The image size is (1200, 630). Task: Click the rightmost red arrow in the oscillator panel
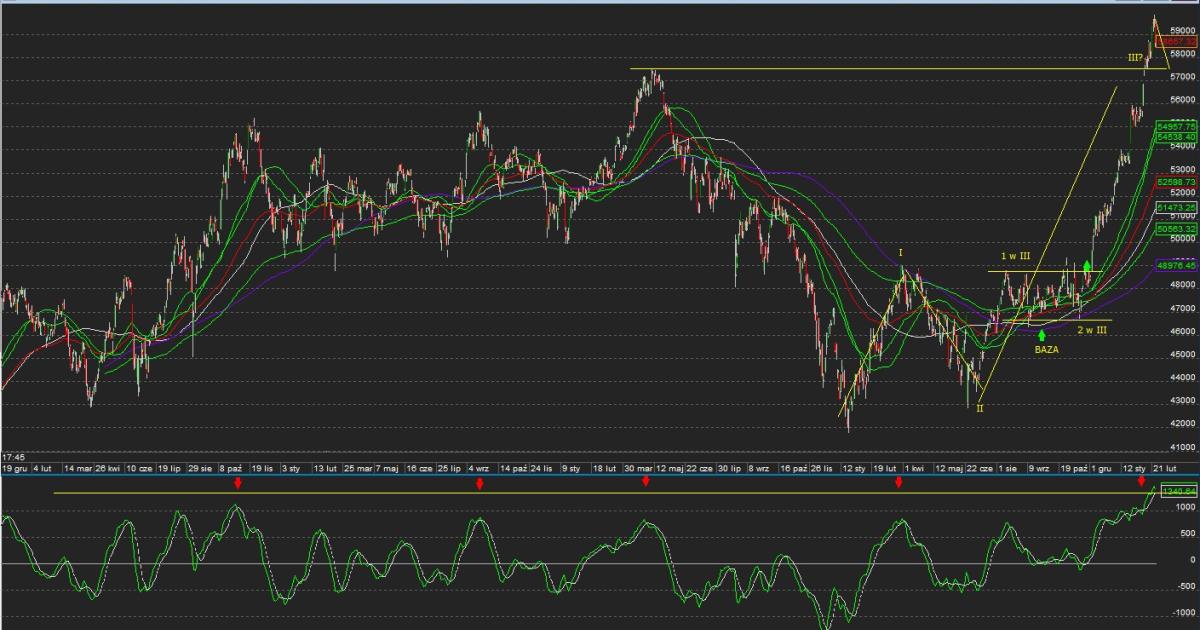[x=1141, y=483]
